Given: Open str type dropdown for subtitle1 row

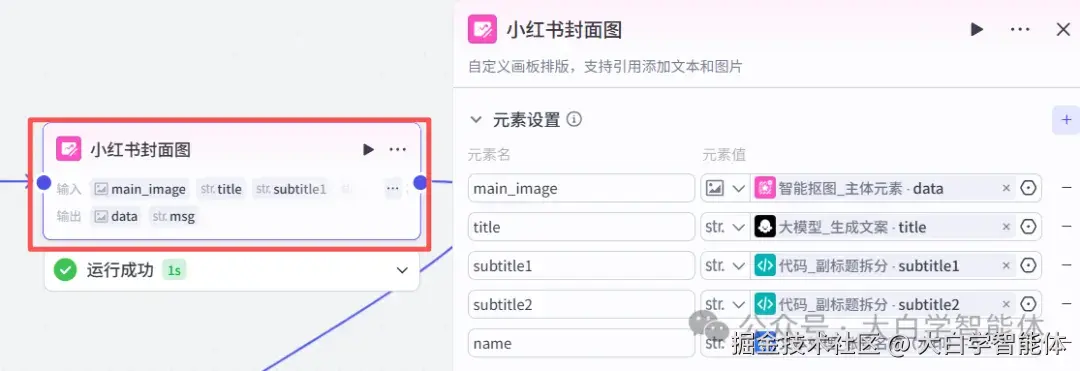Looking at the screenshot, I should (725, 266).
